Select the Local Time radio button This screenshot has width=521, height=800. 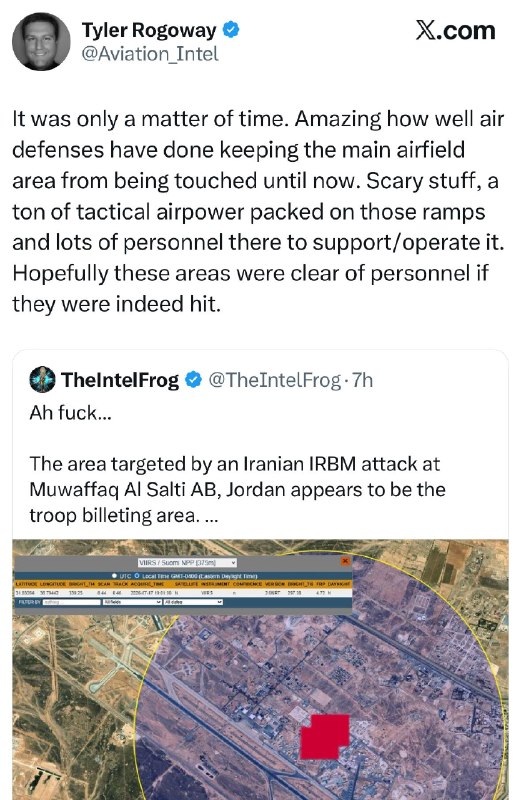pyautogui.click(x=137, y=576)
